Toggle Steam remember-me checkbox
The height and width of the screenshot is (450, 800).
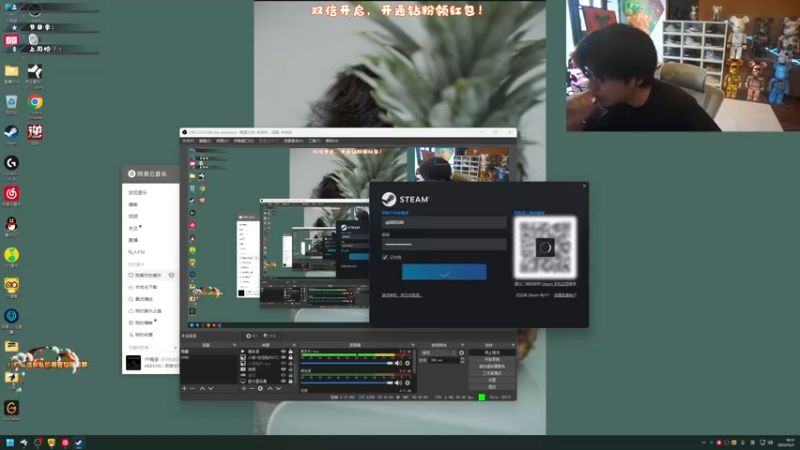click(385, 257)
